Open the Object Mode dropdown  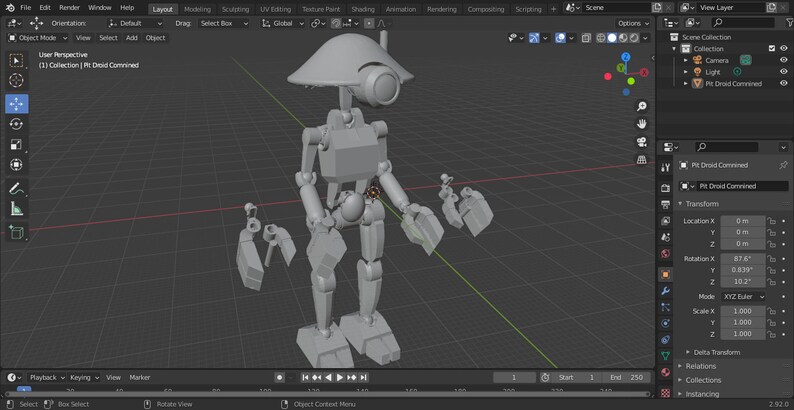point(38,38)
